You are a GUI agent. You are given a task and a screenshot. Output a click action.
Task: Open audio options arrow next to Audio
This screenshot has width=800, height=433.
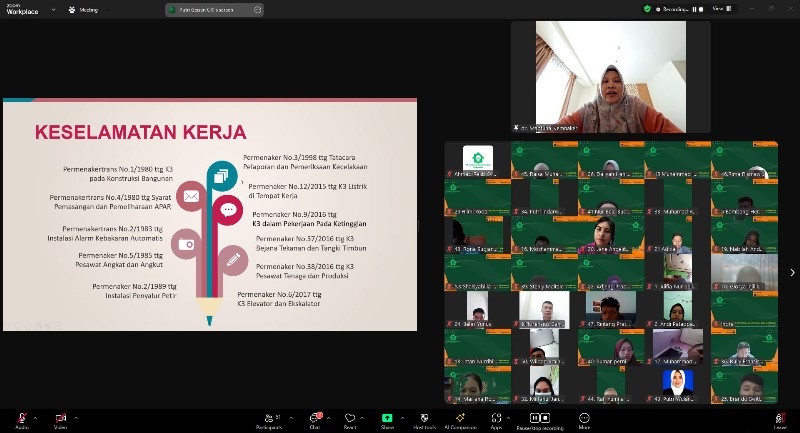pos(35,418)
